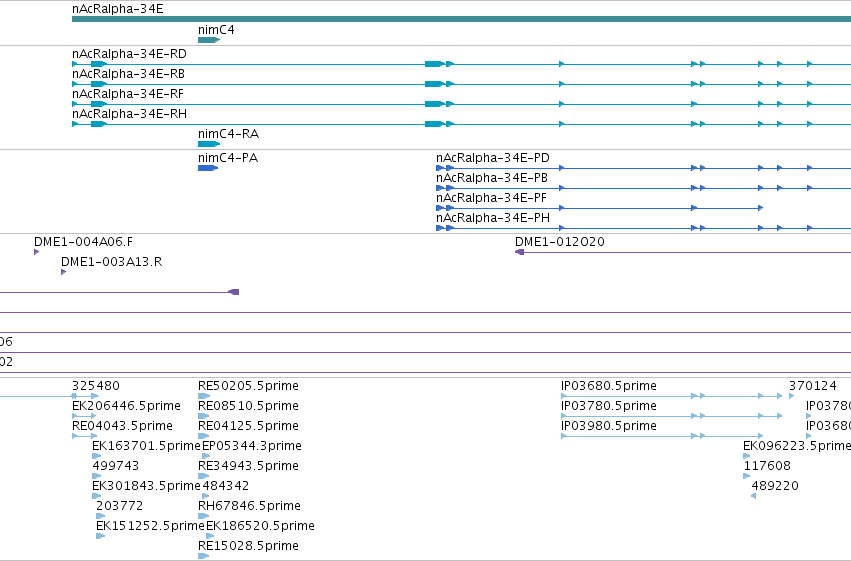Select EST feature 370124

(x=812, y=386)
